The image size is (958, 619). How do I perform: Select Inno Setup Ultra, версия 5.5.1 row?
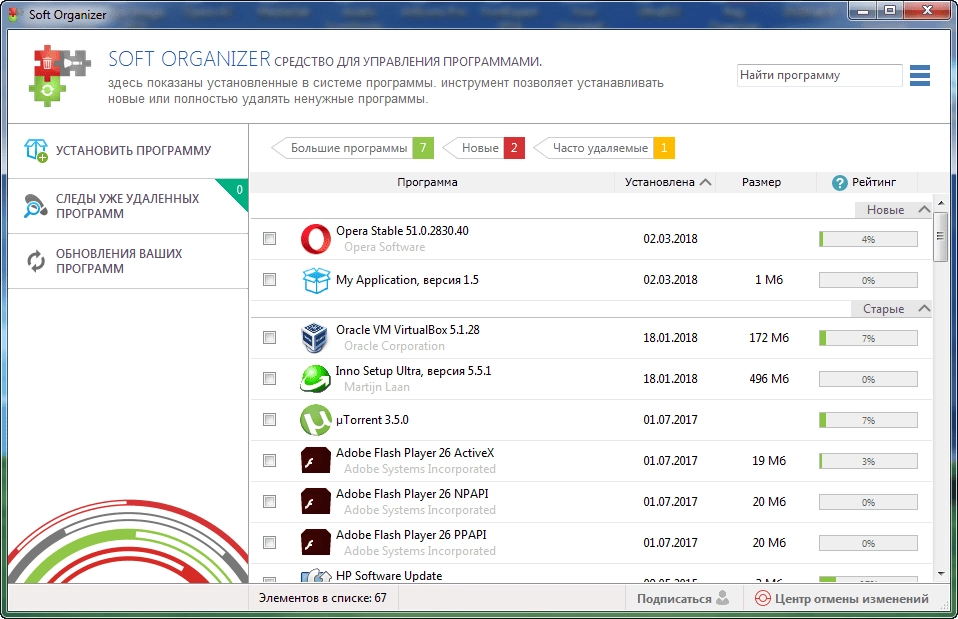[x=591, y=379]
